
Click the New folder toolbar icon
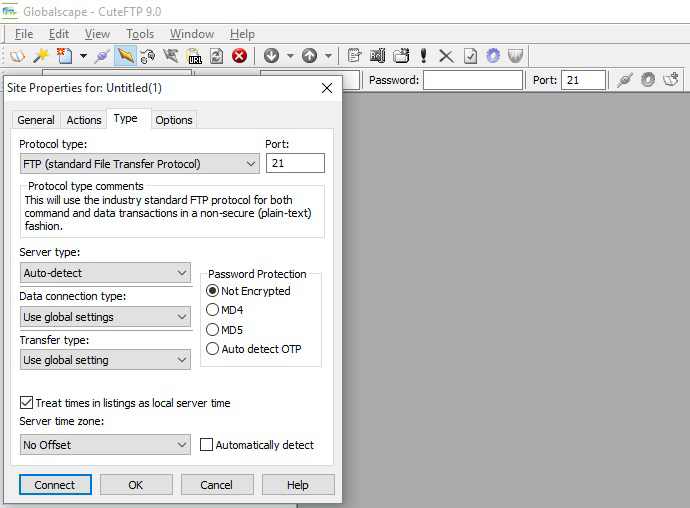coord(401,56)
